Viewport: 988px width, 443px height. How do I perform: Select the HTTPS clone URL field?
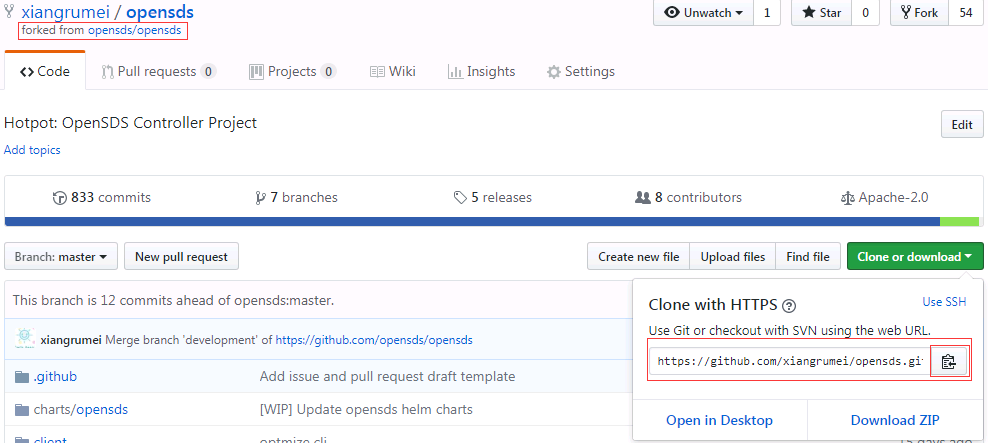tap(790, 362)
